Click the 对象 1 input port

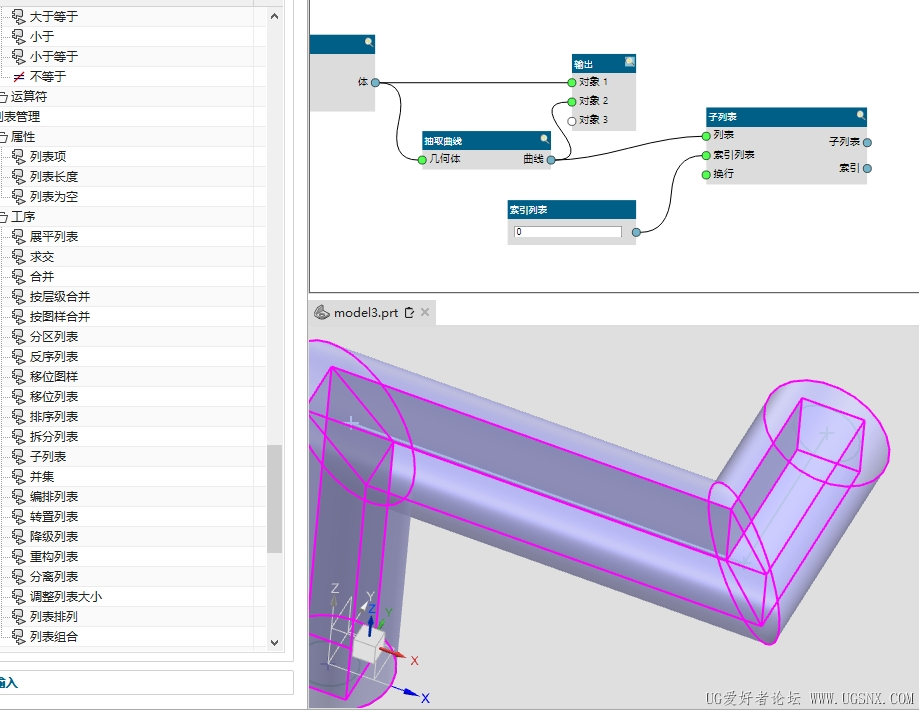(x=572, y=82)
